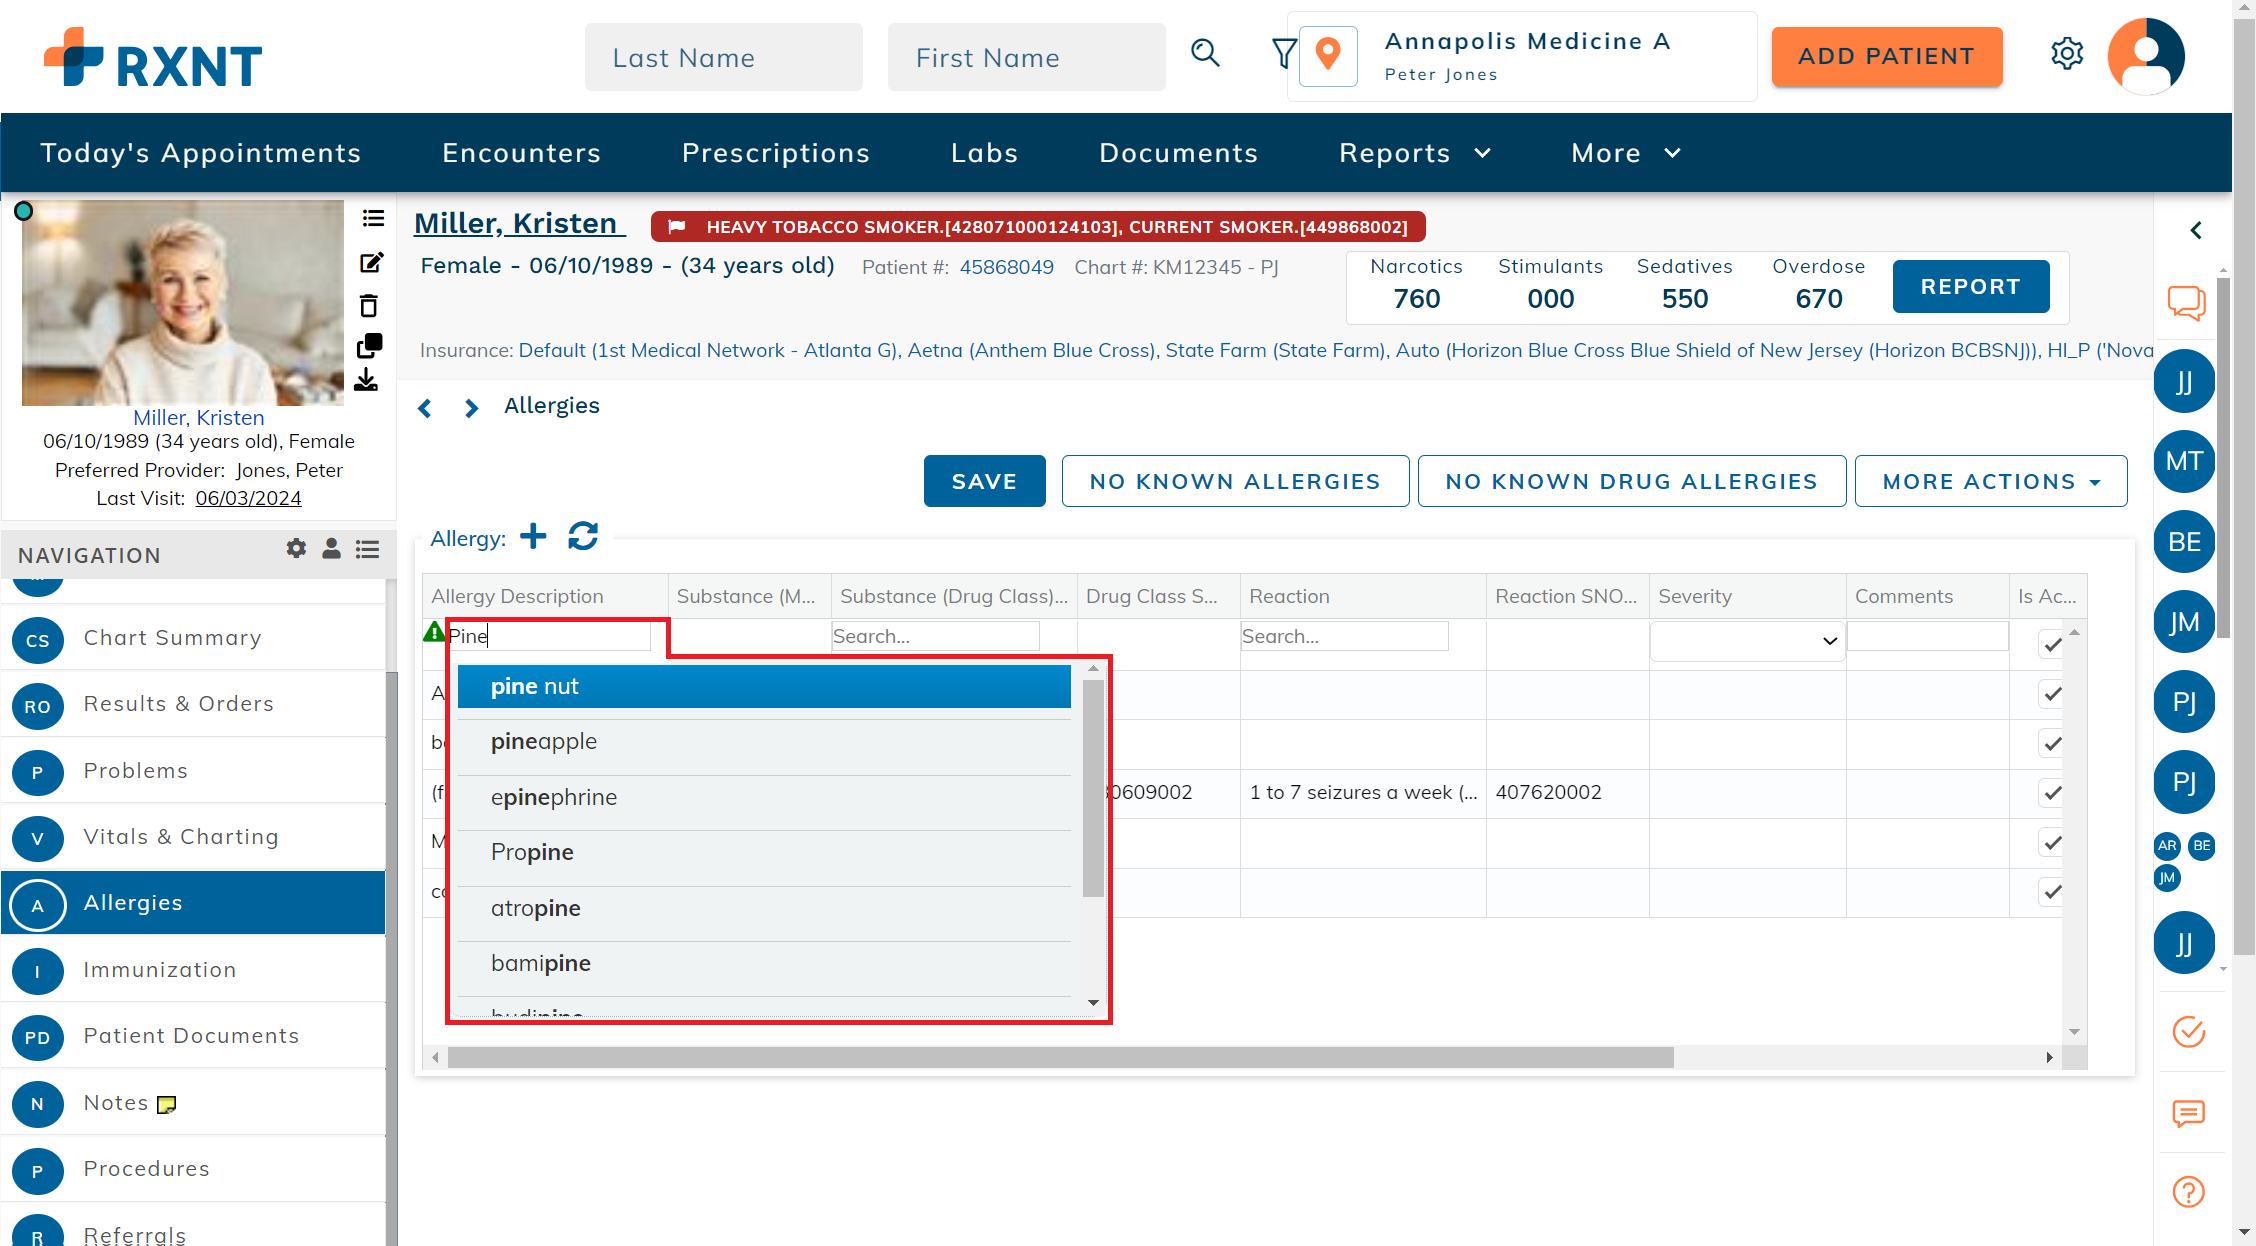2256x1246 pixels.
Task: Select pineapple from suggestions
Action: [x=764, y=742]
